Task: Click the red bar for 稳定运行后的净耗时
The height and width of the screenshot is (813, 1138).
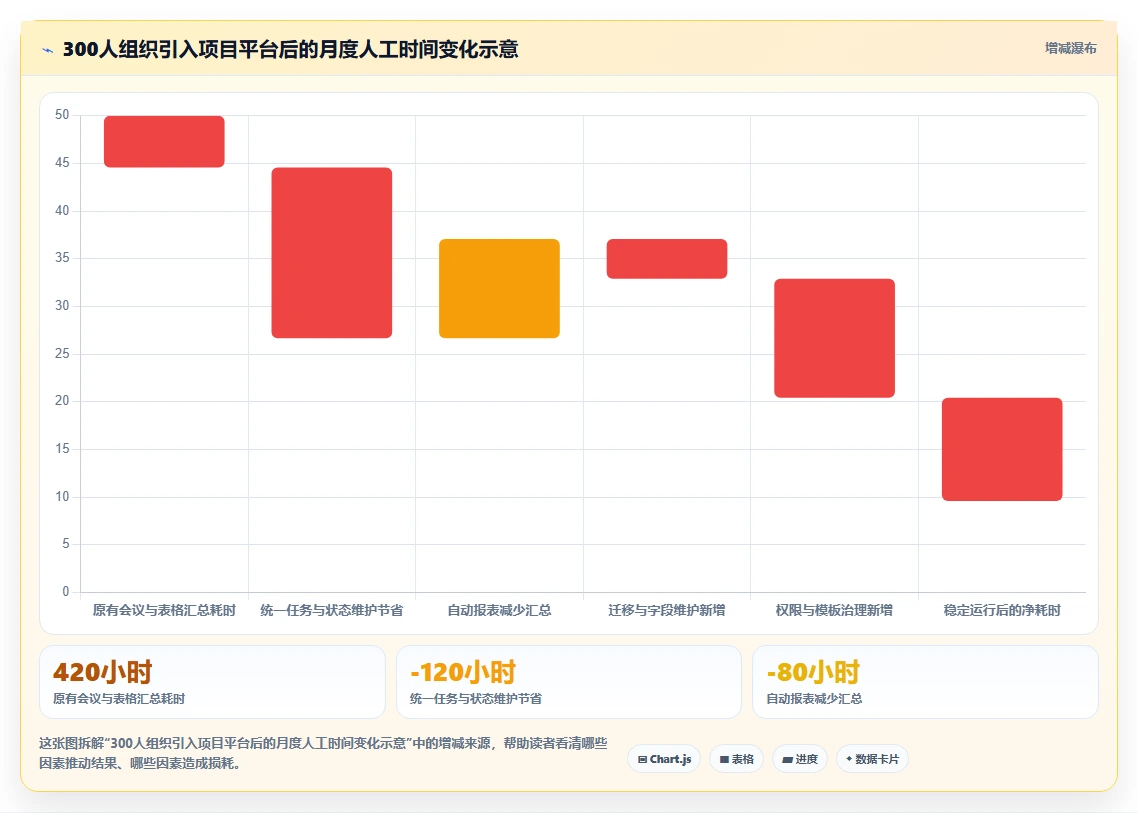Action: (1002, 449)
